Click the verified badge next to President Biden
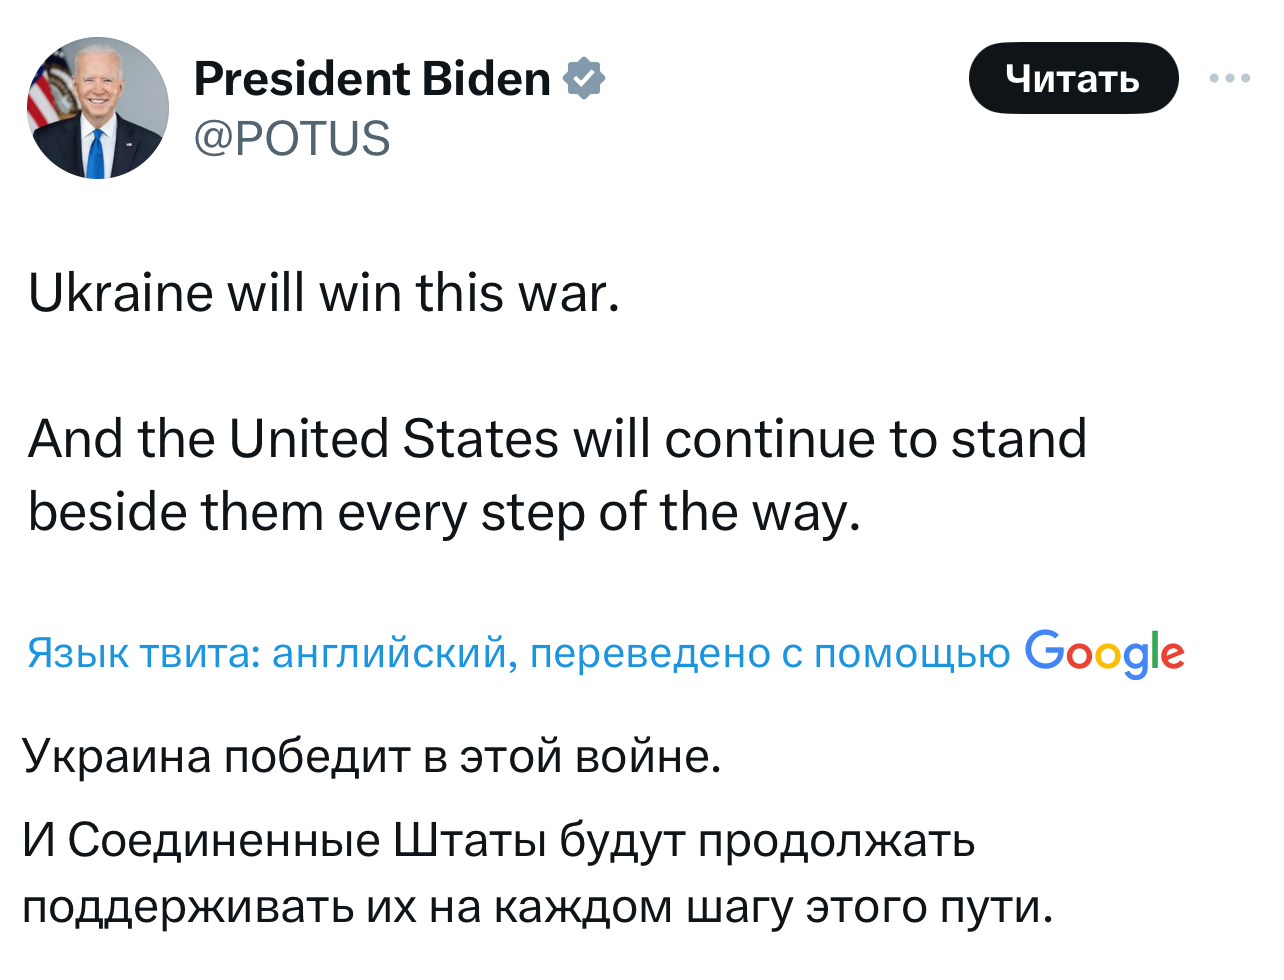This screenshot has height=980, width=1284. click(585, 79)
